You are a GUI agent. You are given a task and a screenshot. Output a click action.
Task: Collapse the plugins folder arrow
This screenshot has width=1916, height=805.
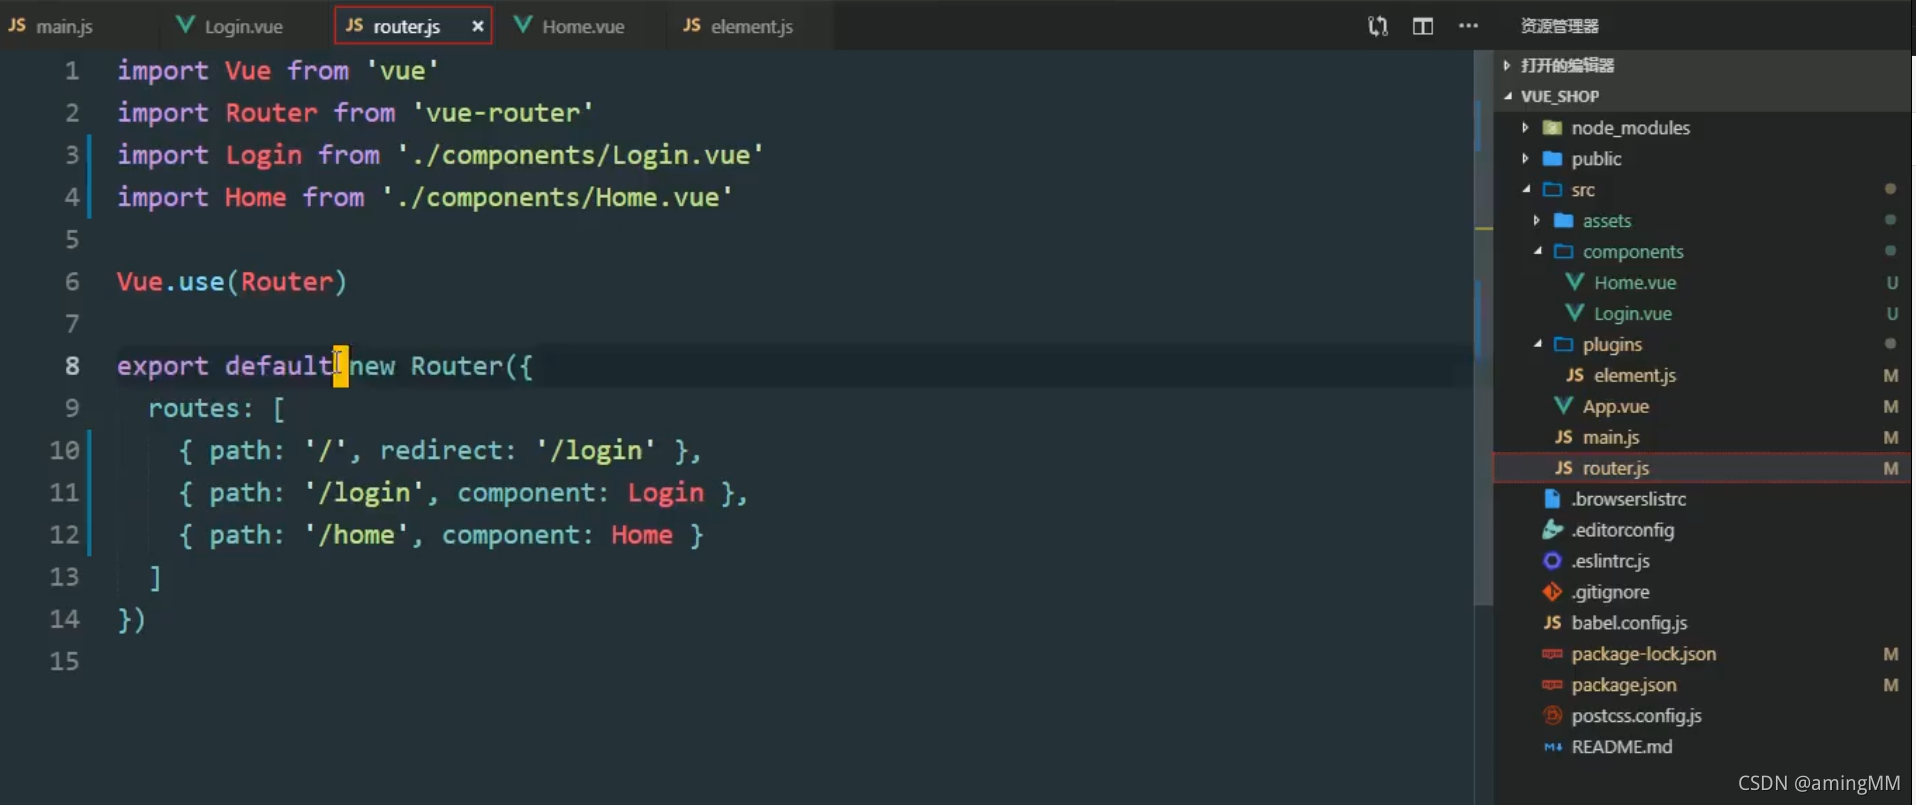tap(1538, 344)
